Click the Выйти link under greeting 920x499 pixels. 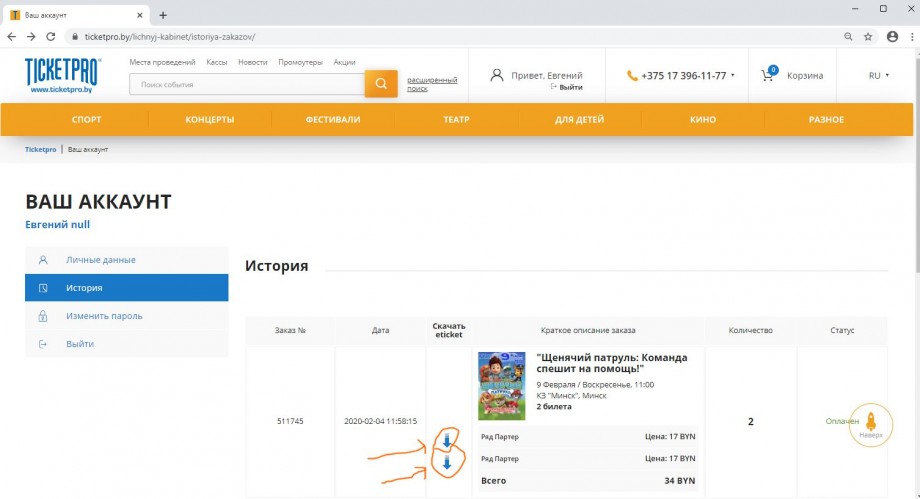pos(570,88)
